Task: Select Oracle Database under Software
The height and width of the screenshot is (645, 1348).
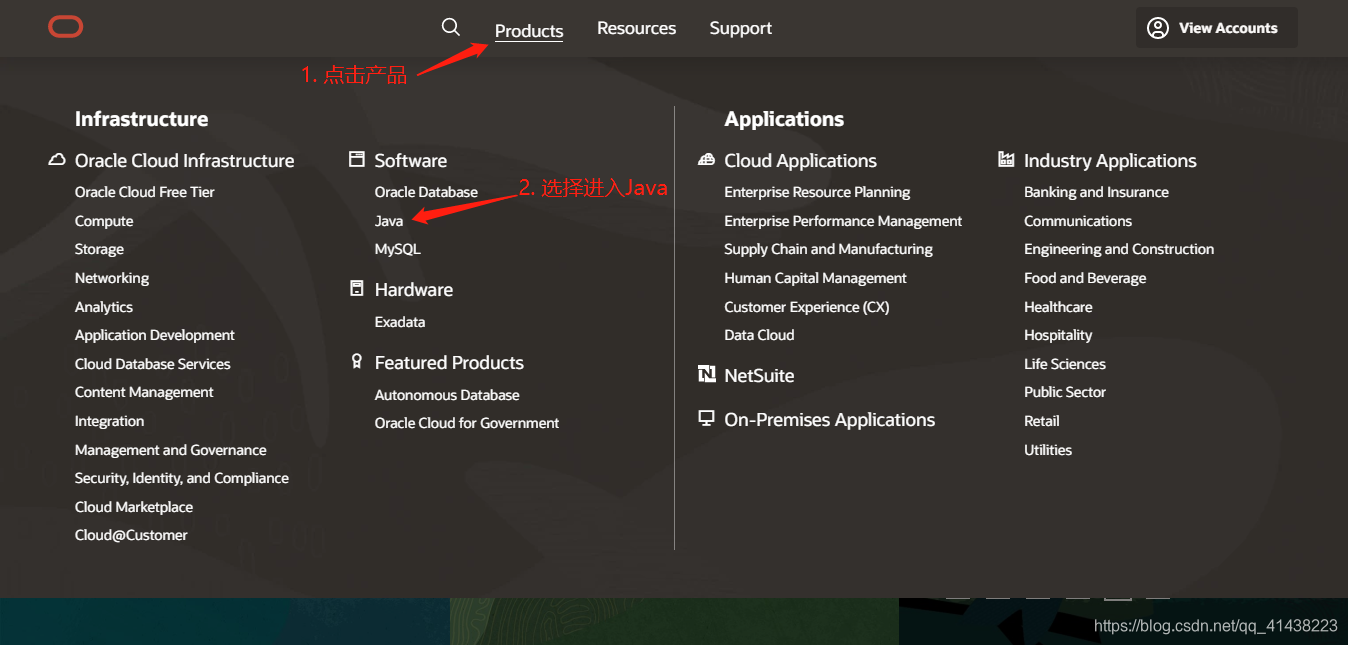Action: [x=426, y=192]
